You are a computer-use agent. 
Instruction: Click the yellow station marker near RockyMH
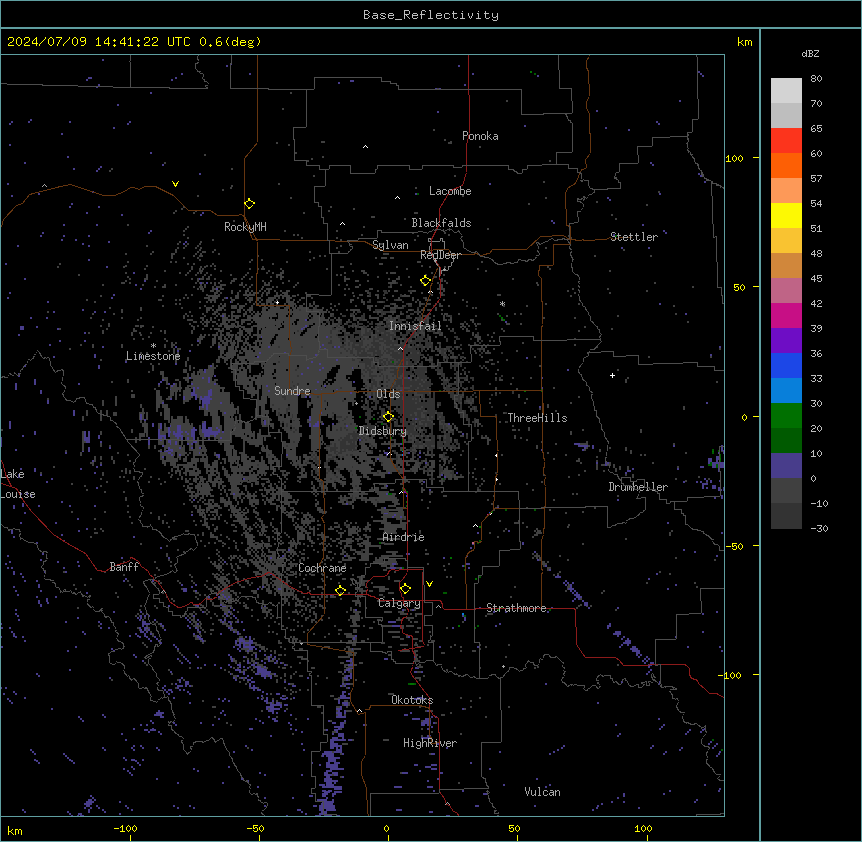pyautogui.click(x=250, y=204)
